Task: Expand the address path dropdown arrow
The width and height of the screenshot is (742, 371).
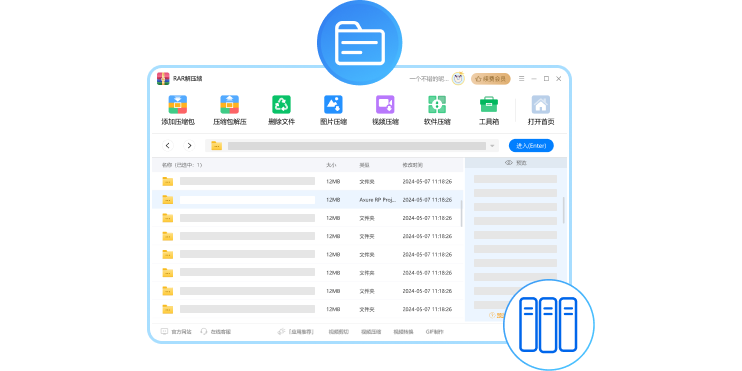Action: point(492,146)
